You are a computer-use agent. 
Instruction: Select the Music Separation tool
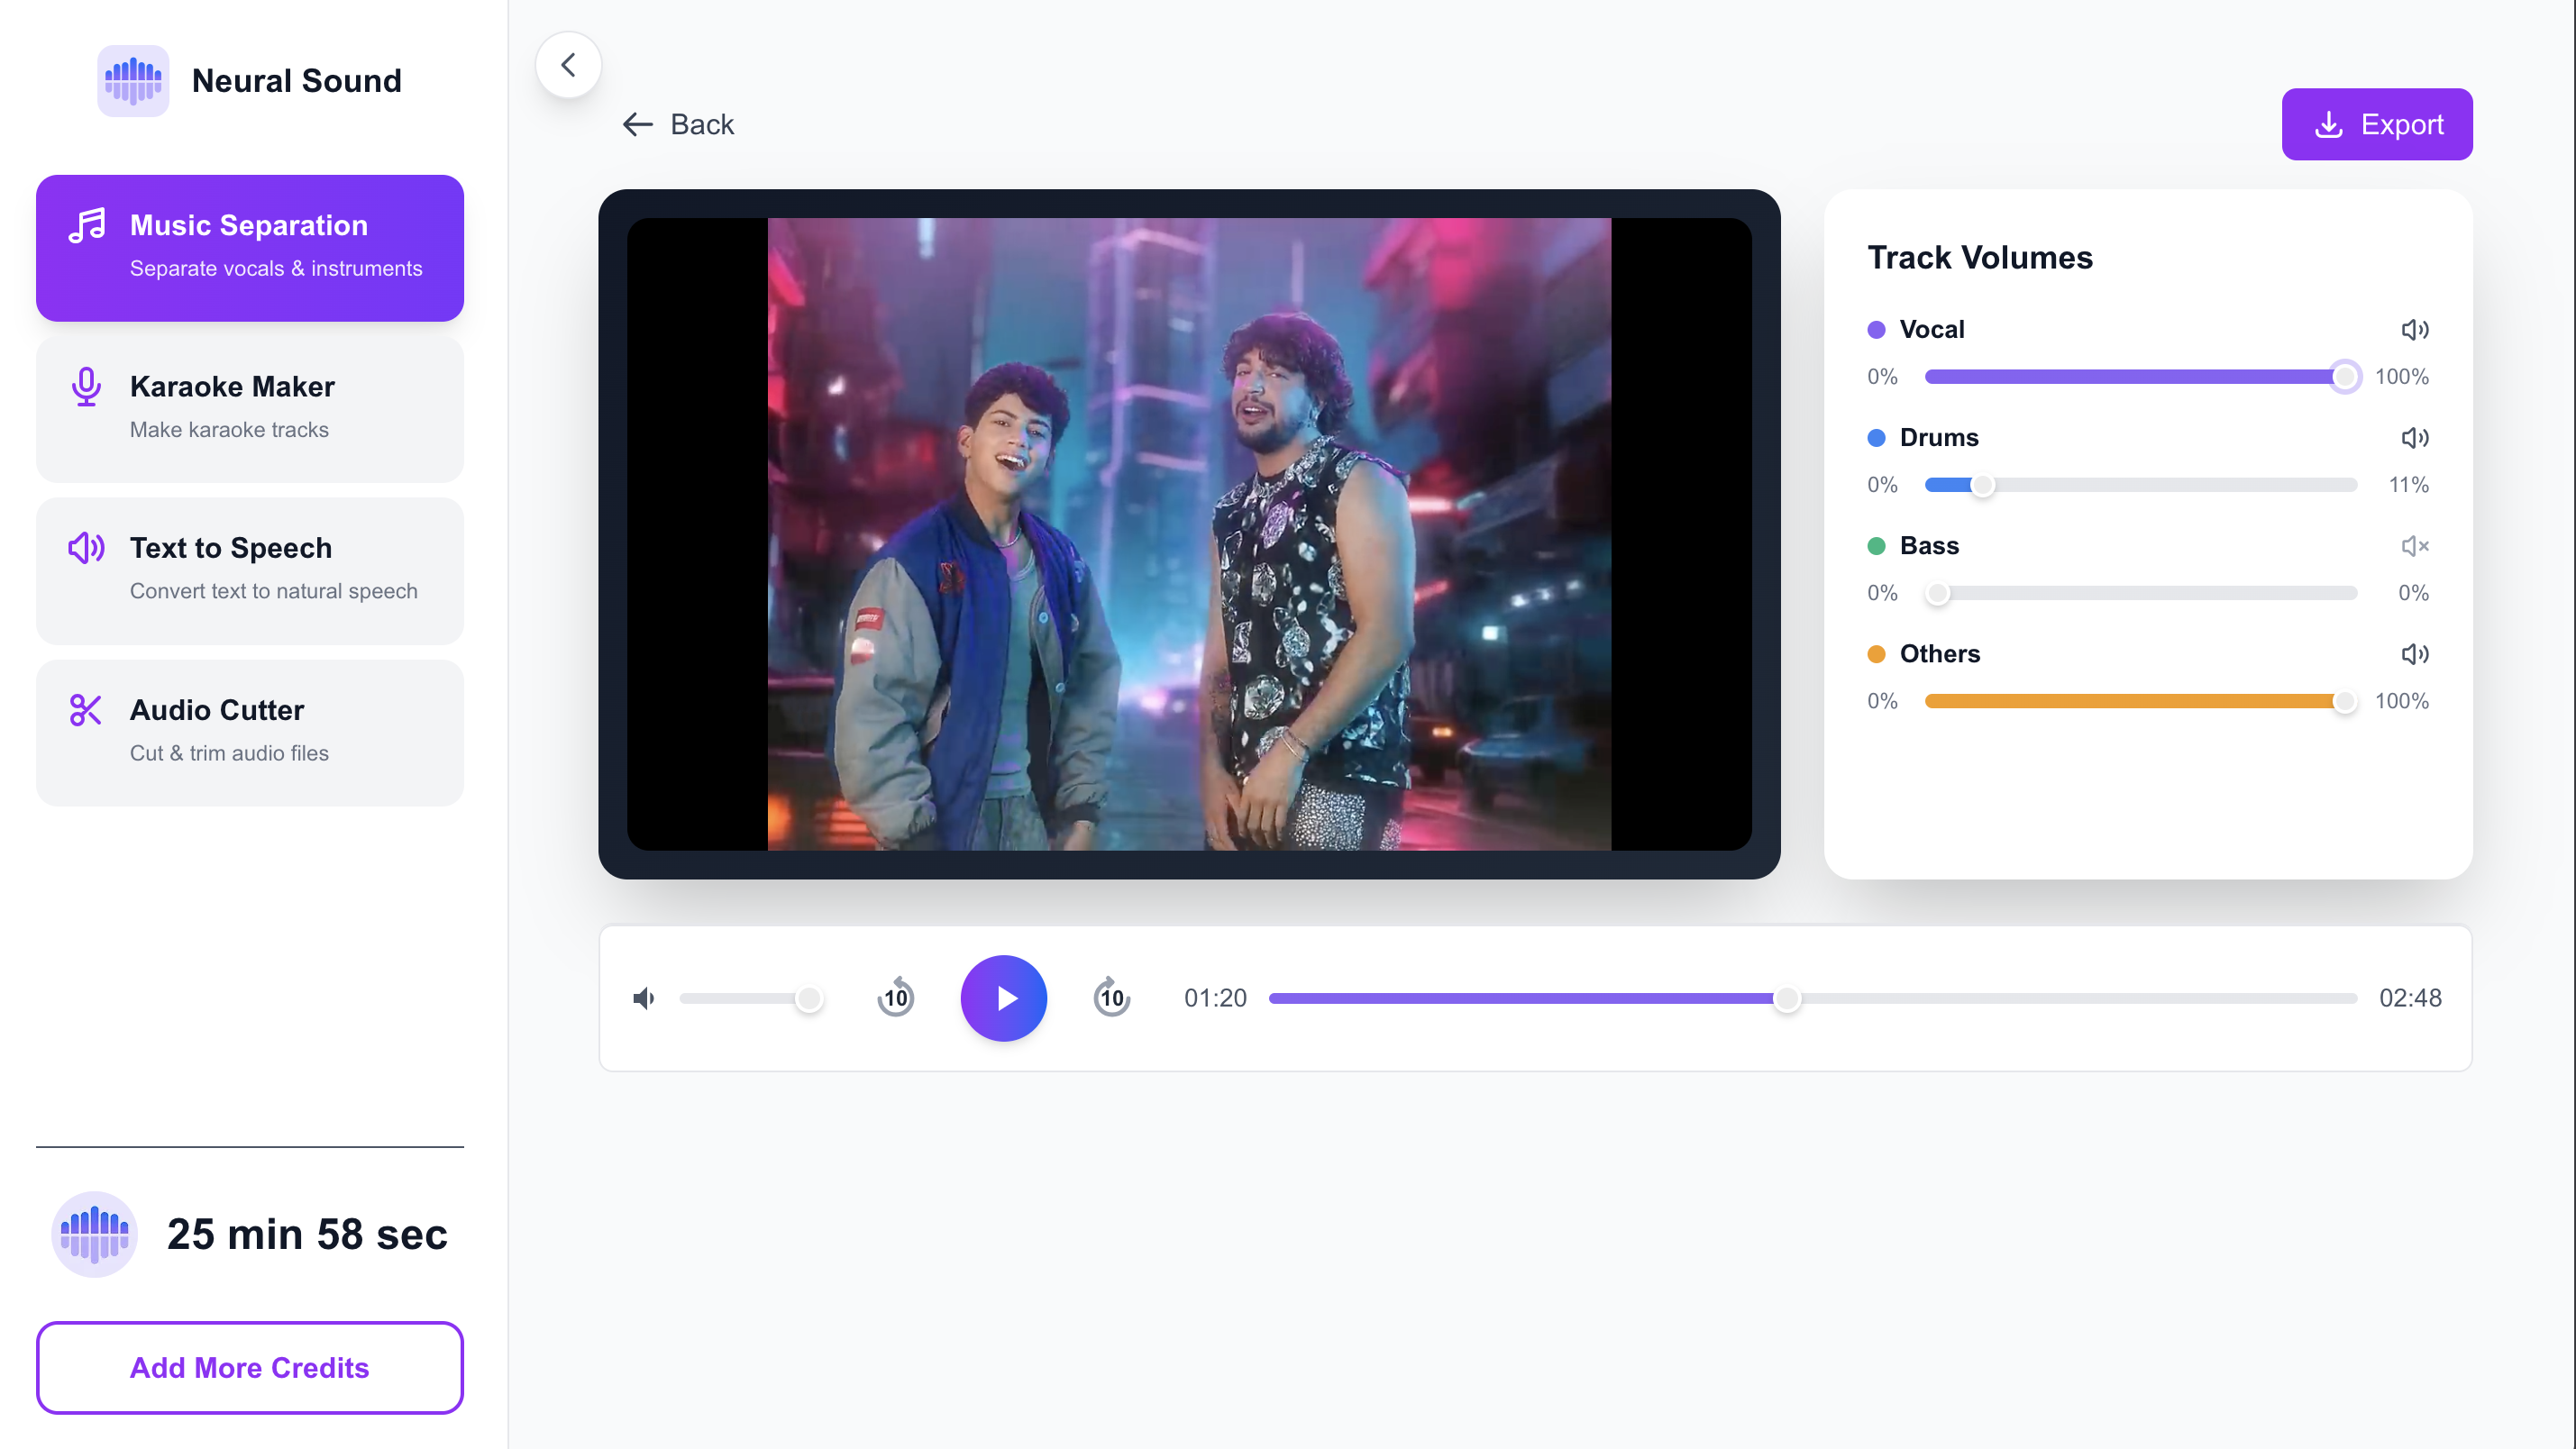(249, 246)
